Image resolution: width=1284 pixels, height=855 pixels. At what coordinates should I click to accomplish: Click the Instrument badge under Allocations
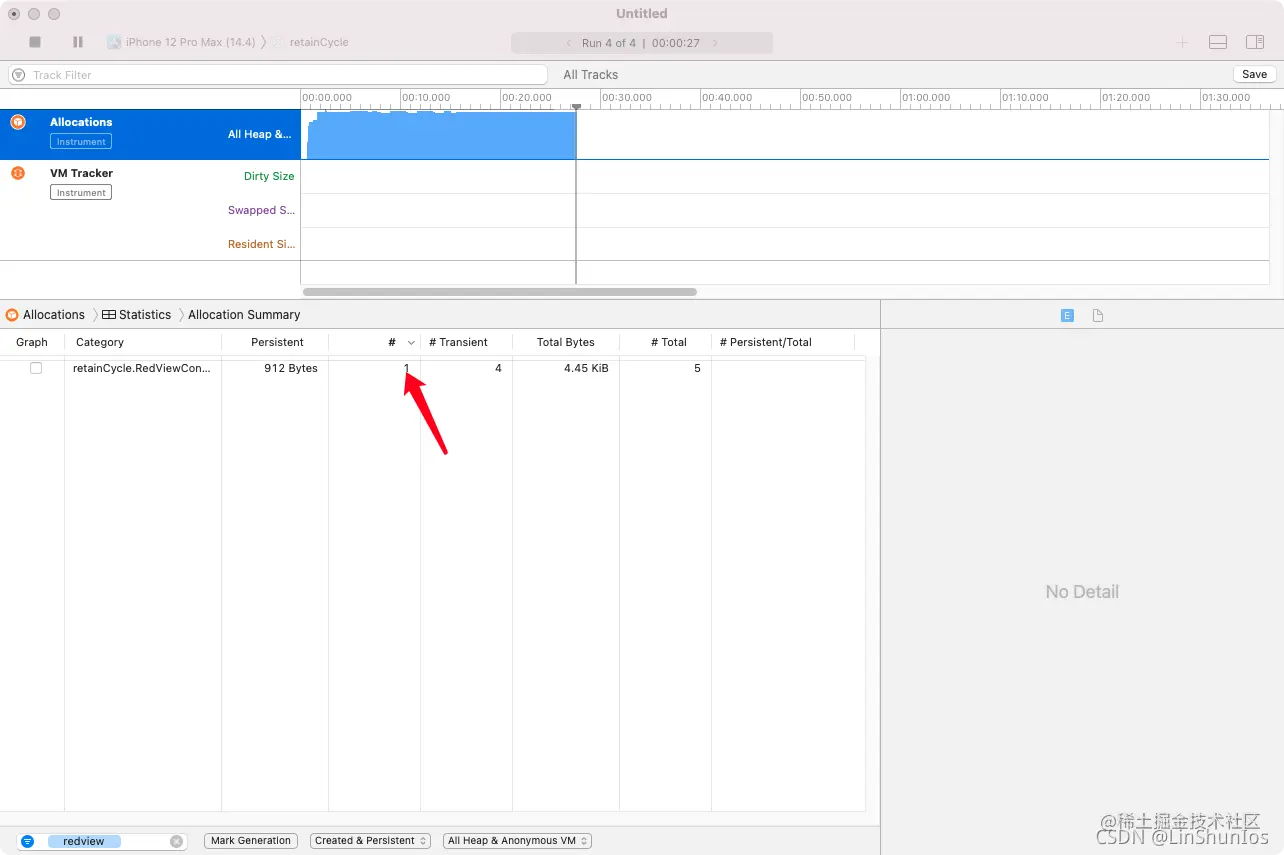81,142
